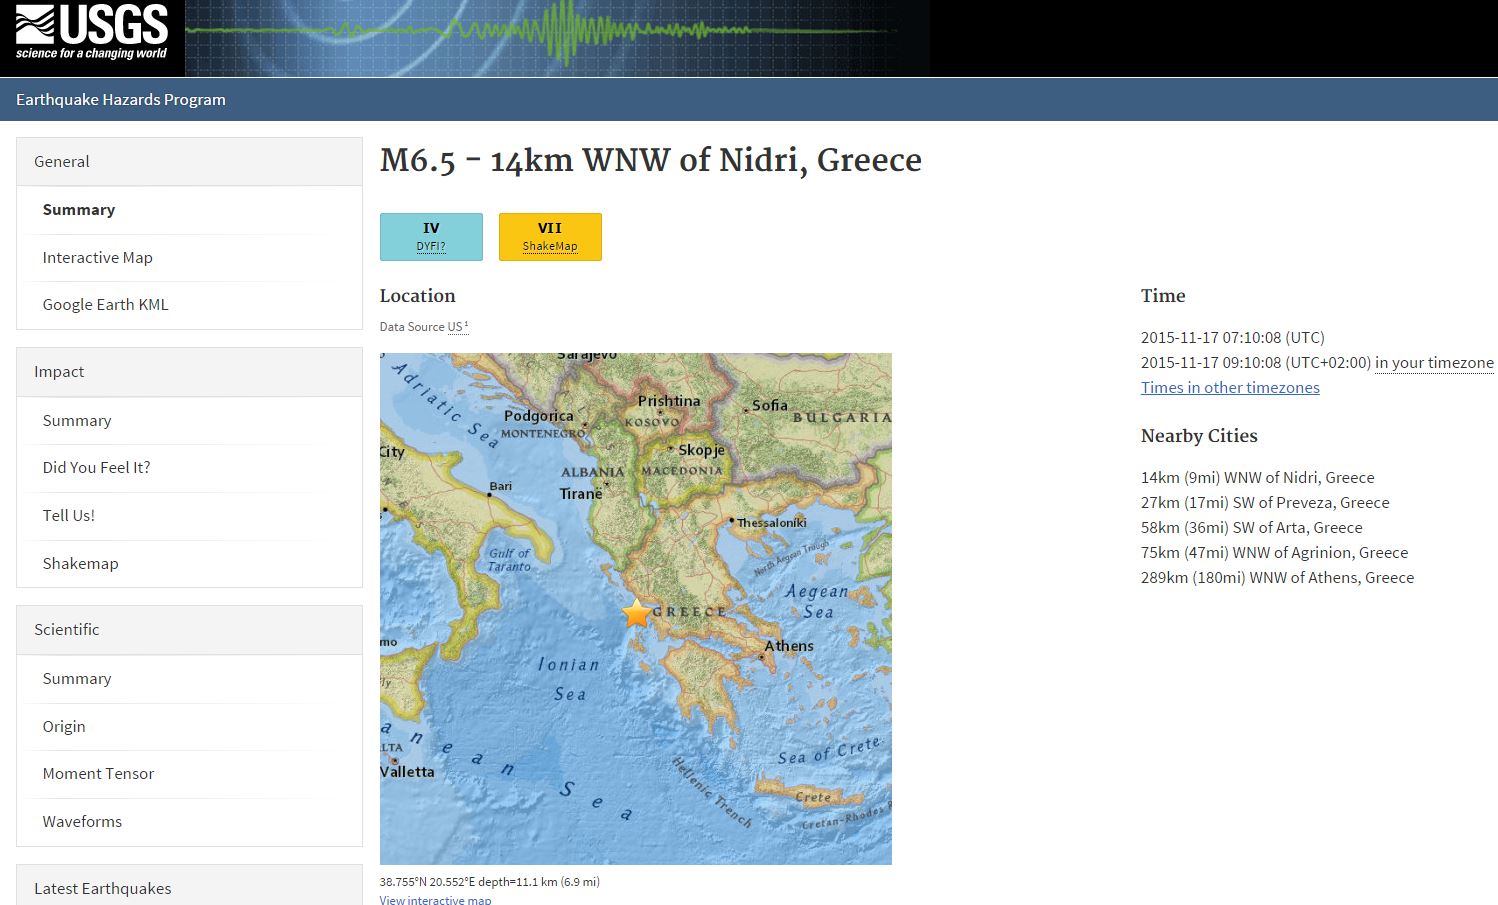
Task: Open the Did You Feel It? page
Action: (96, 467)
